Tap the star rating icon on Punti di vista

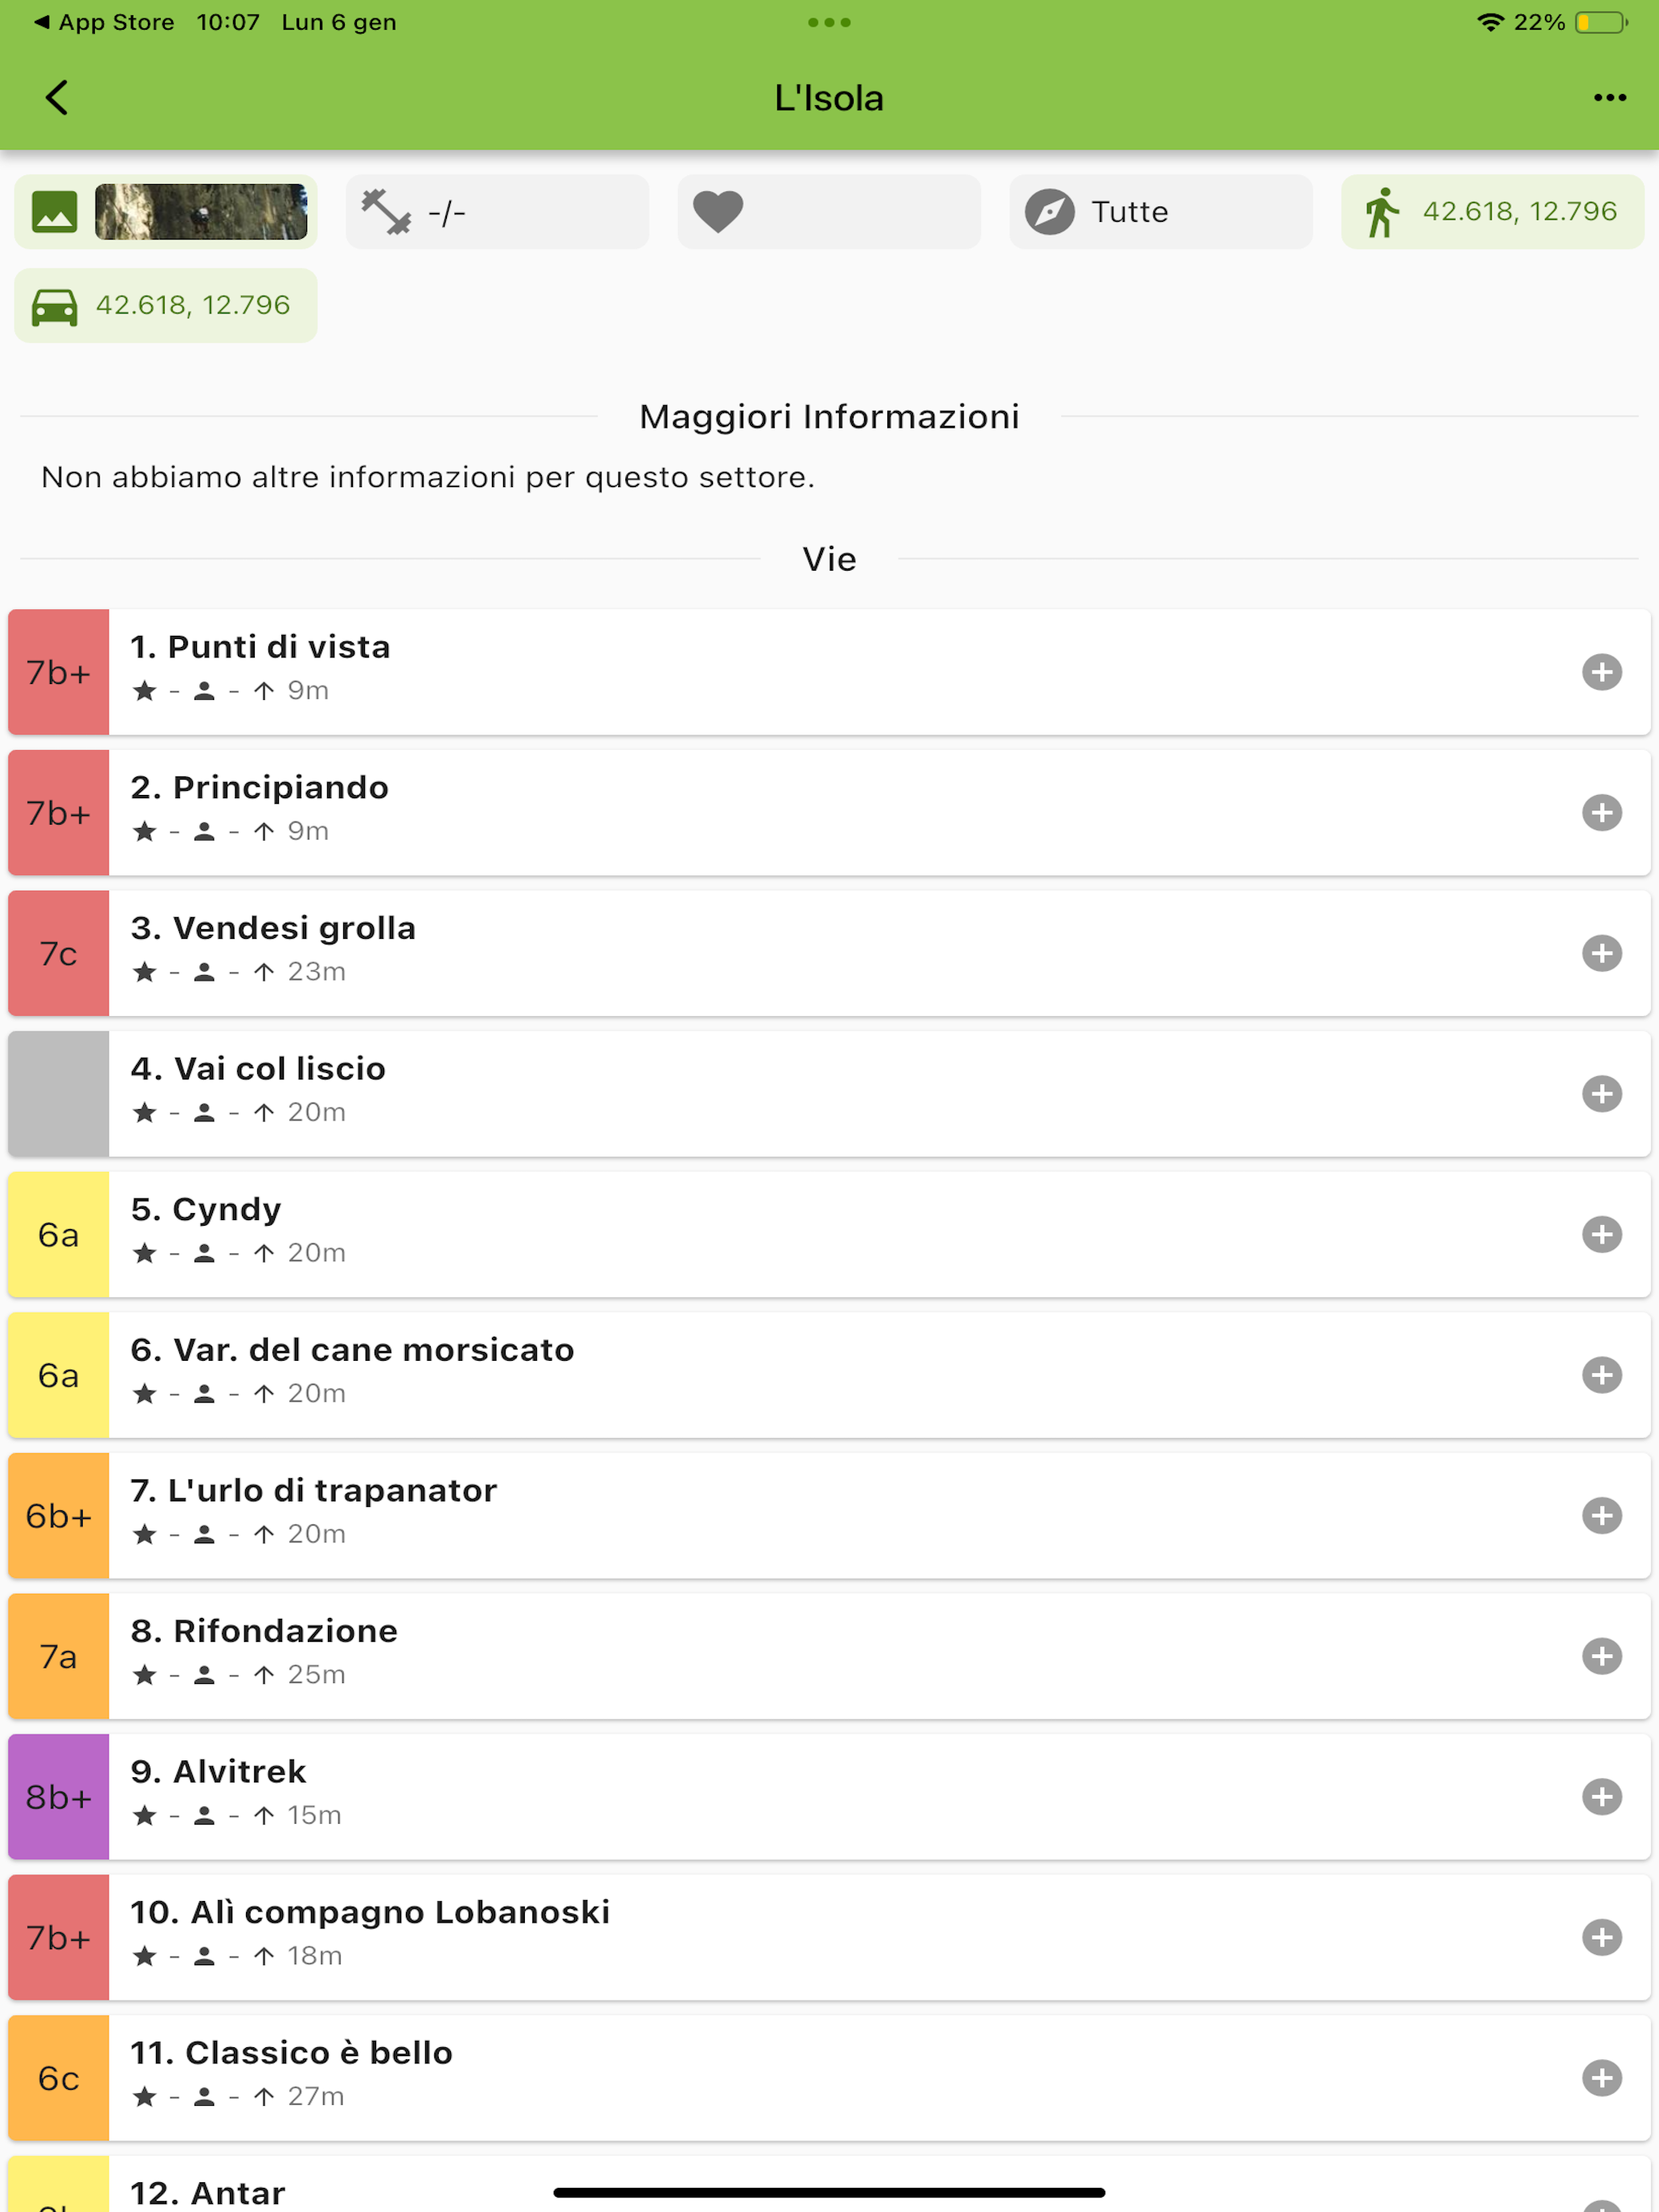[143, 690]
